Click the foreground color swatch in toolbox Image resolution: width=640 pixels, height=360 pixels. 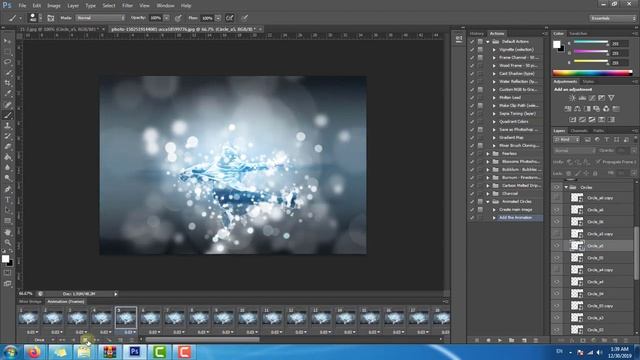[5, 258]
